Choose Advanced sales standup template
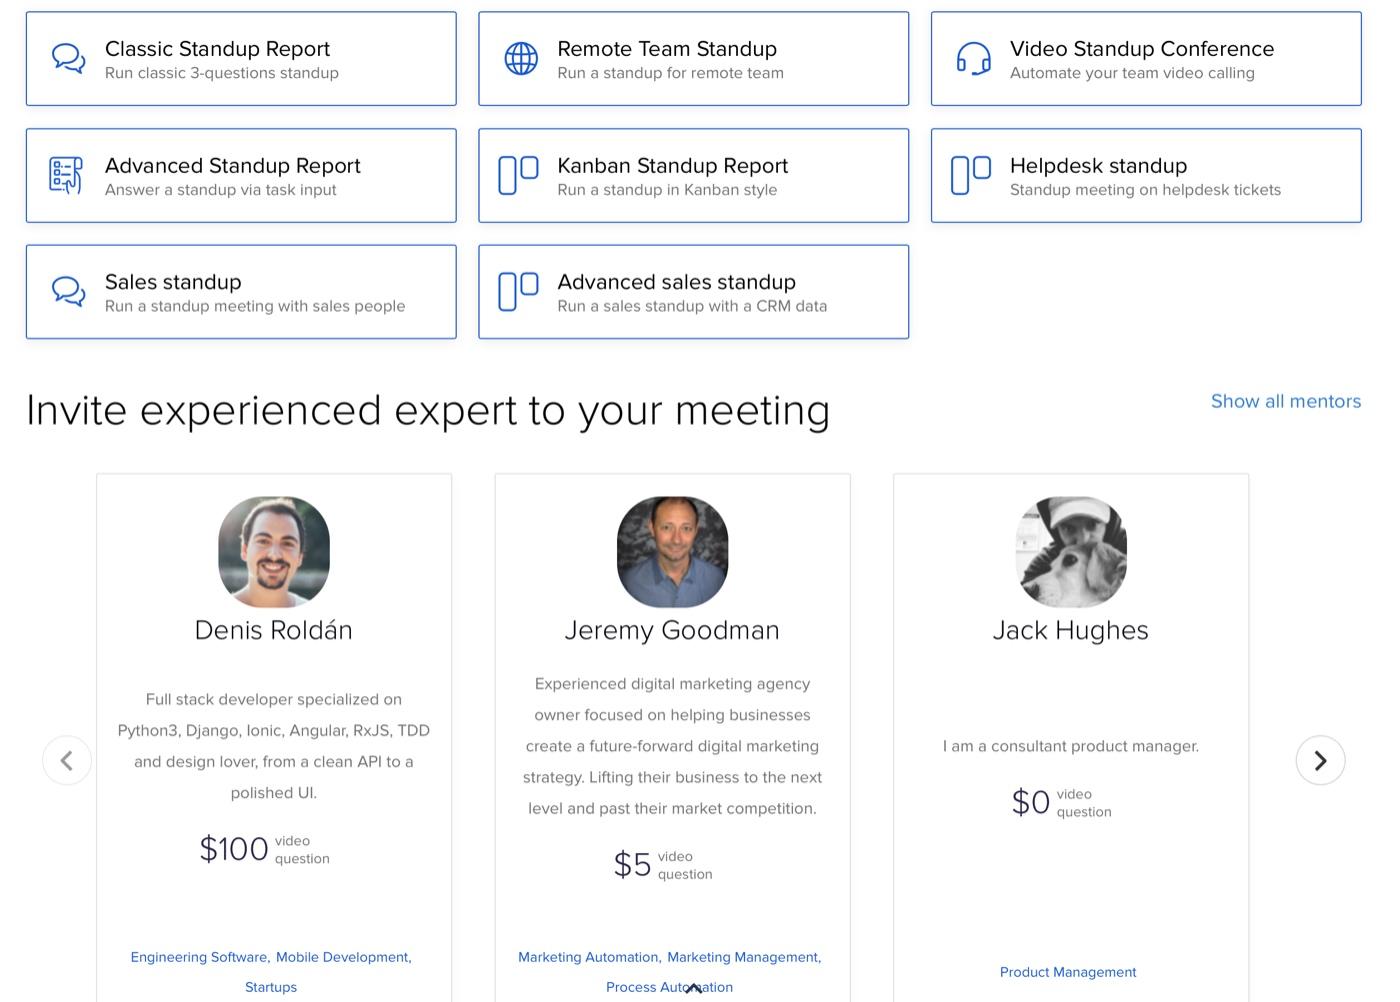Image resolution: width=1400 pixels, height=1002 pixels. 693,292
